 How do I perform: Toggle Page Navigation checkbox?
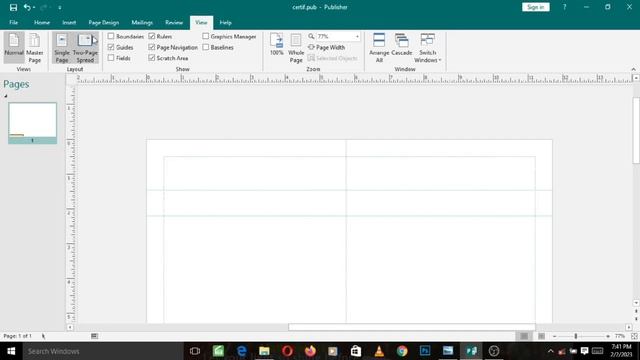click(x=152, y=47)
